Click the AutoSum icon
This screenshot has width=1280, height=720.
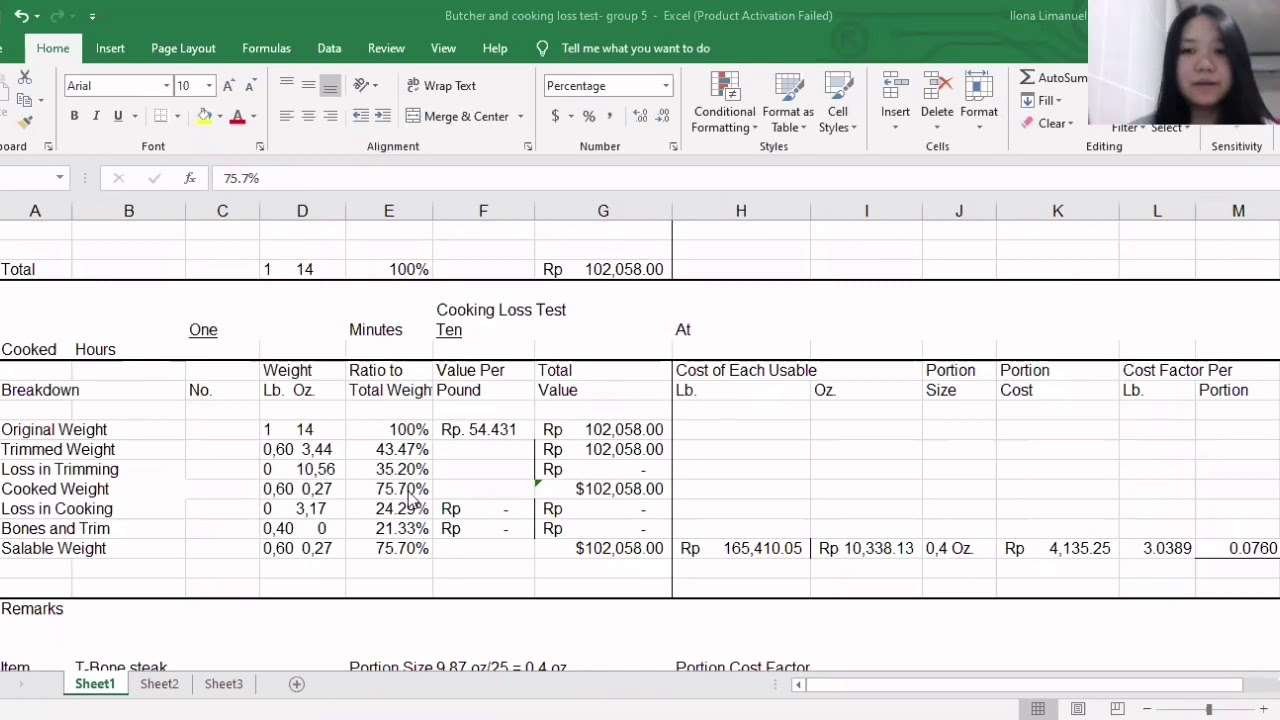(x=1028, y=78)
